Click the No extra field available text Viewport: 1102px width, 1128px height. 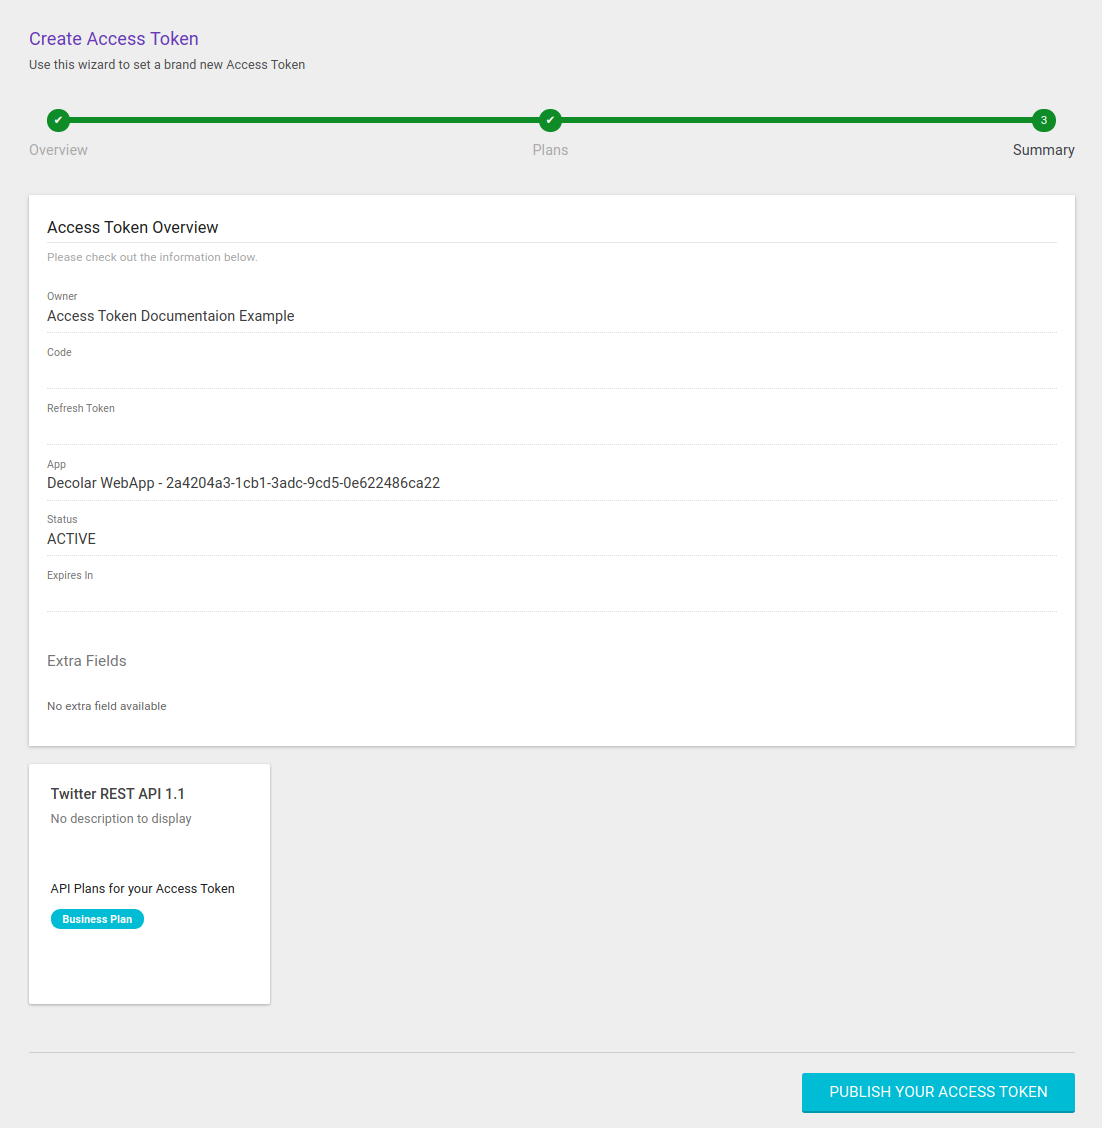point(106,705)
